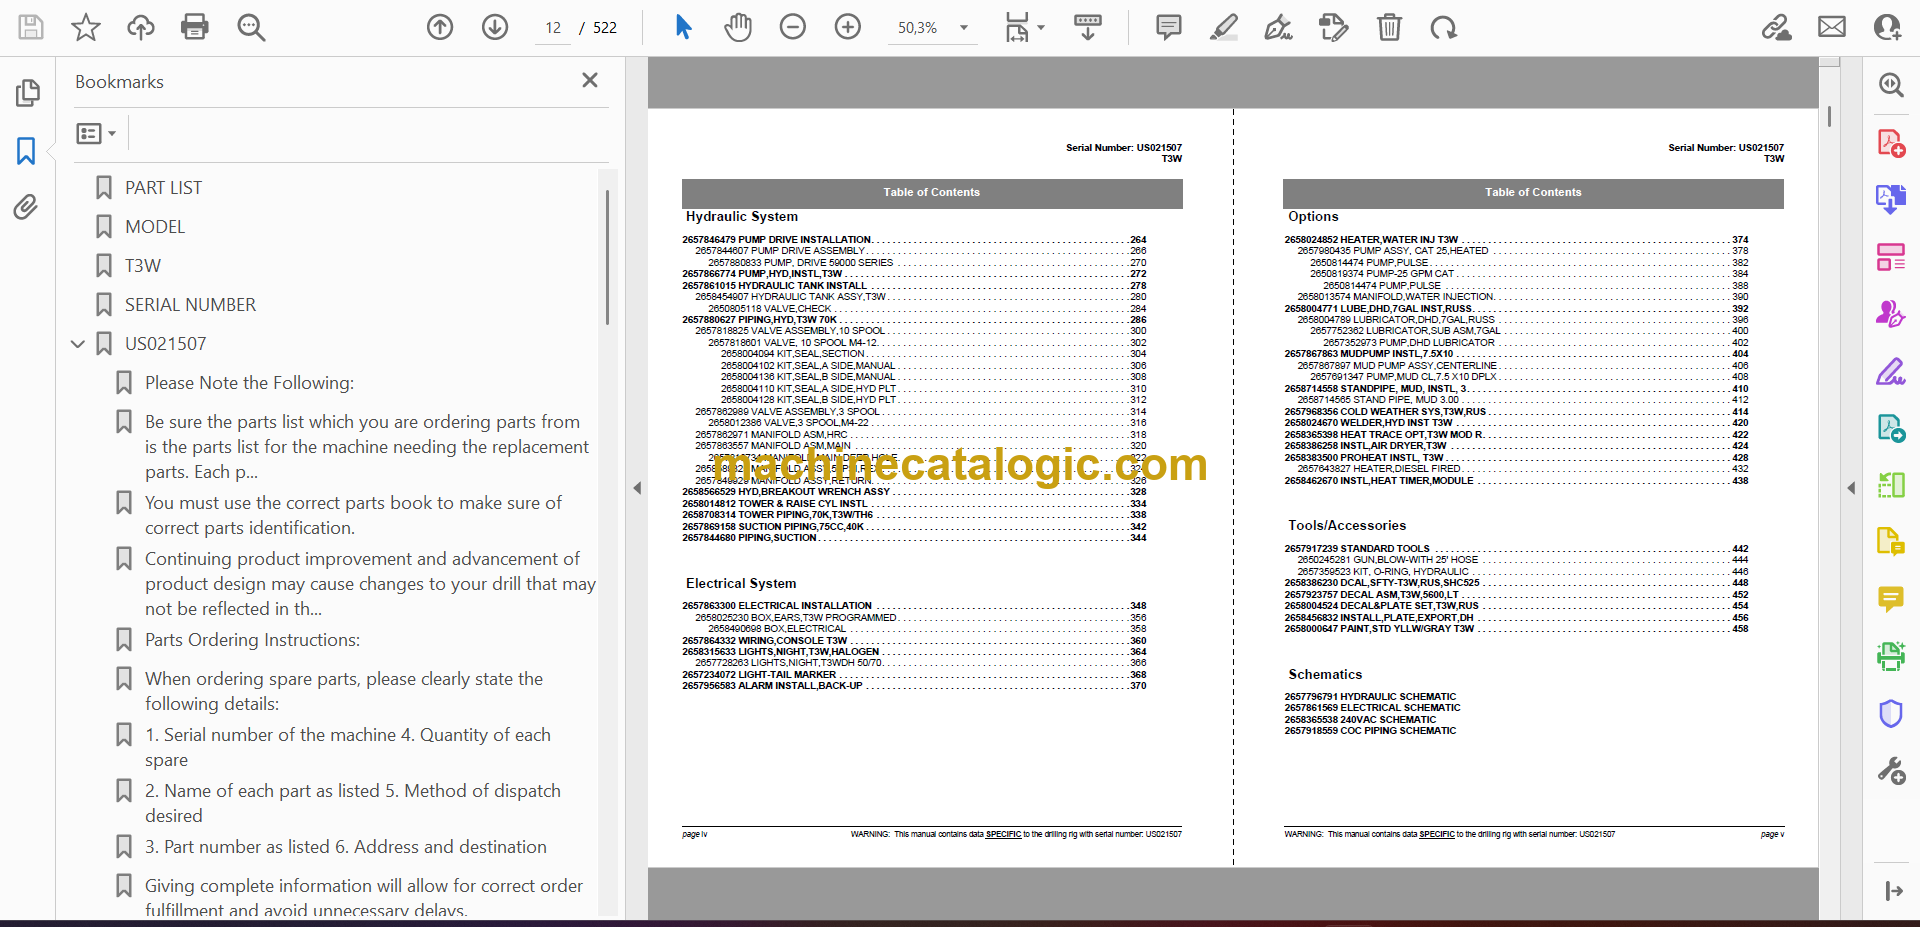Image resolution: width=1920 pixels, height=927 pixels.
Task: Open 'Parts Ordering Instructions:' bookmark
Action: [252, 640]
